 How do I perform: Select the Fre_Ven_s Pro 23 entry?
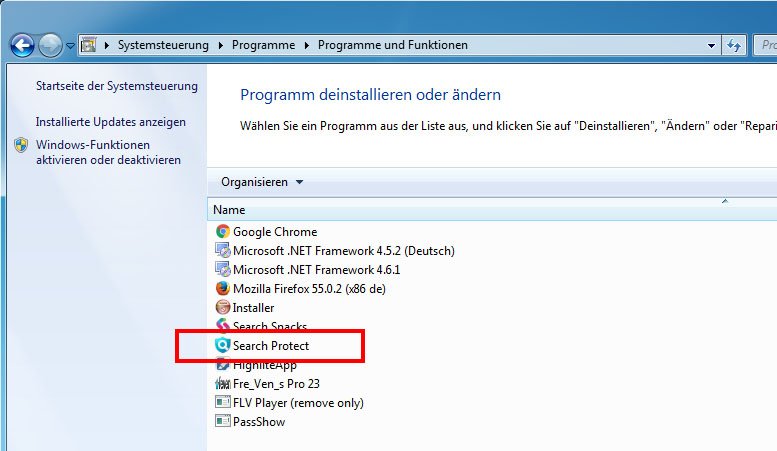click(x=277, y=384)
